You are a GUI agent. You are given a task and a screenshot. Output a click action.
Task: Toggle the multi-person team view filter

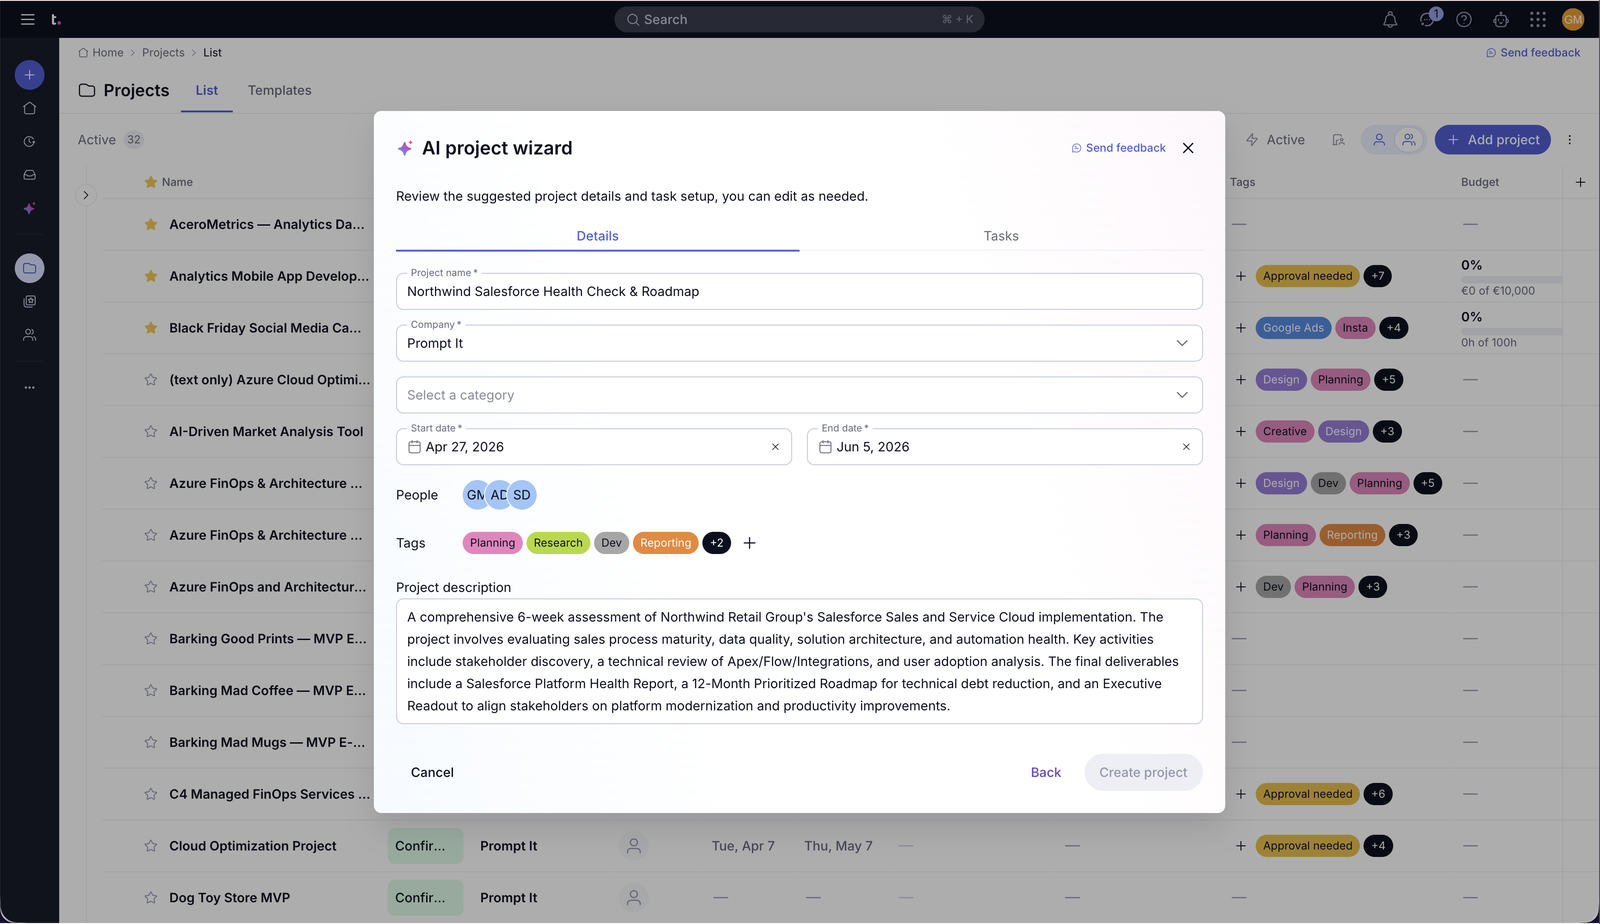pos(1409,140)
